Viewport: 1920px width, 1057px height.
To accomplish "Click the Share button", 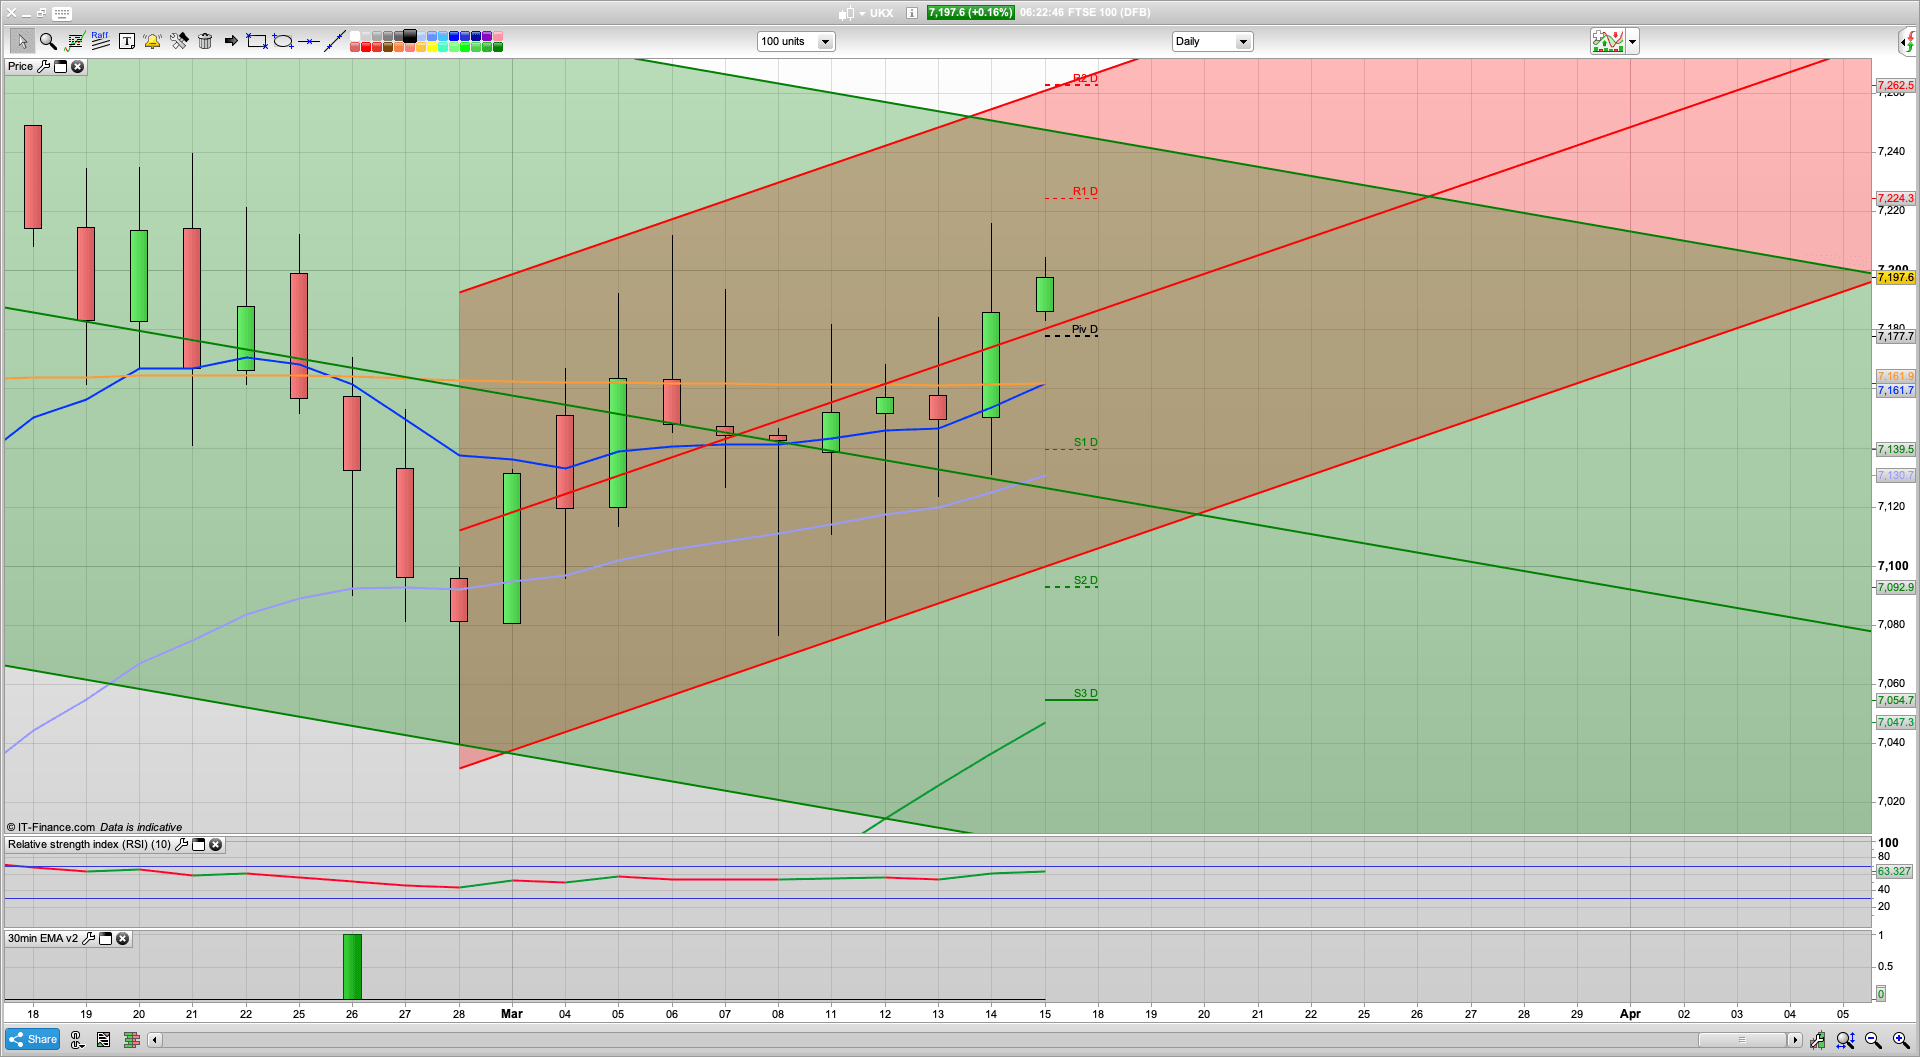I will pos(32,1040).
